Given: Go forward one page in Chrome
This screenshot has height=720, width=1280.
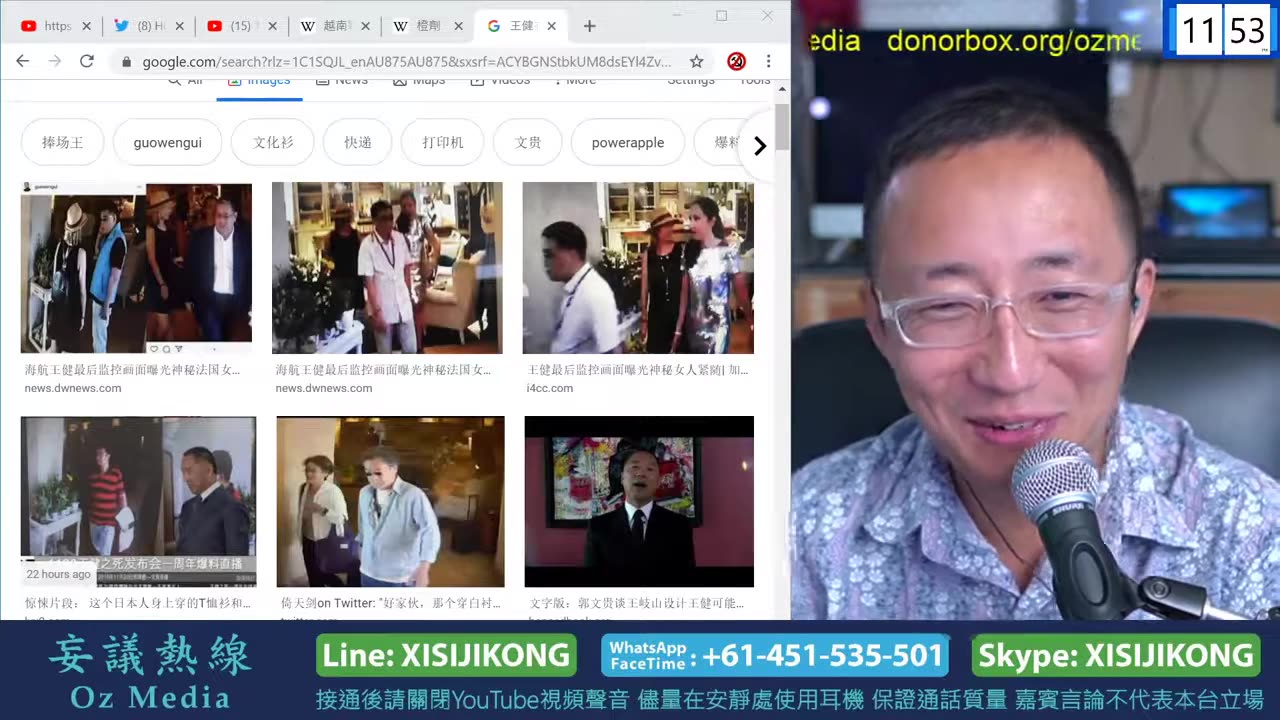Looking at the screenshot, I should click(x=54, y=61).
